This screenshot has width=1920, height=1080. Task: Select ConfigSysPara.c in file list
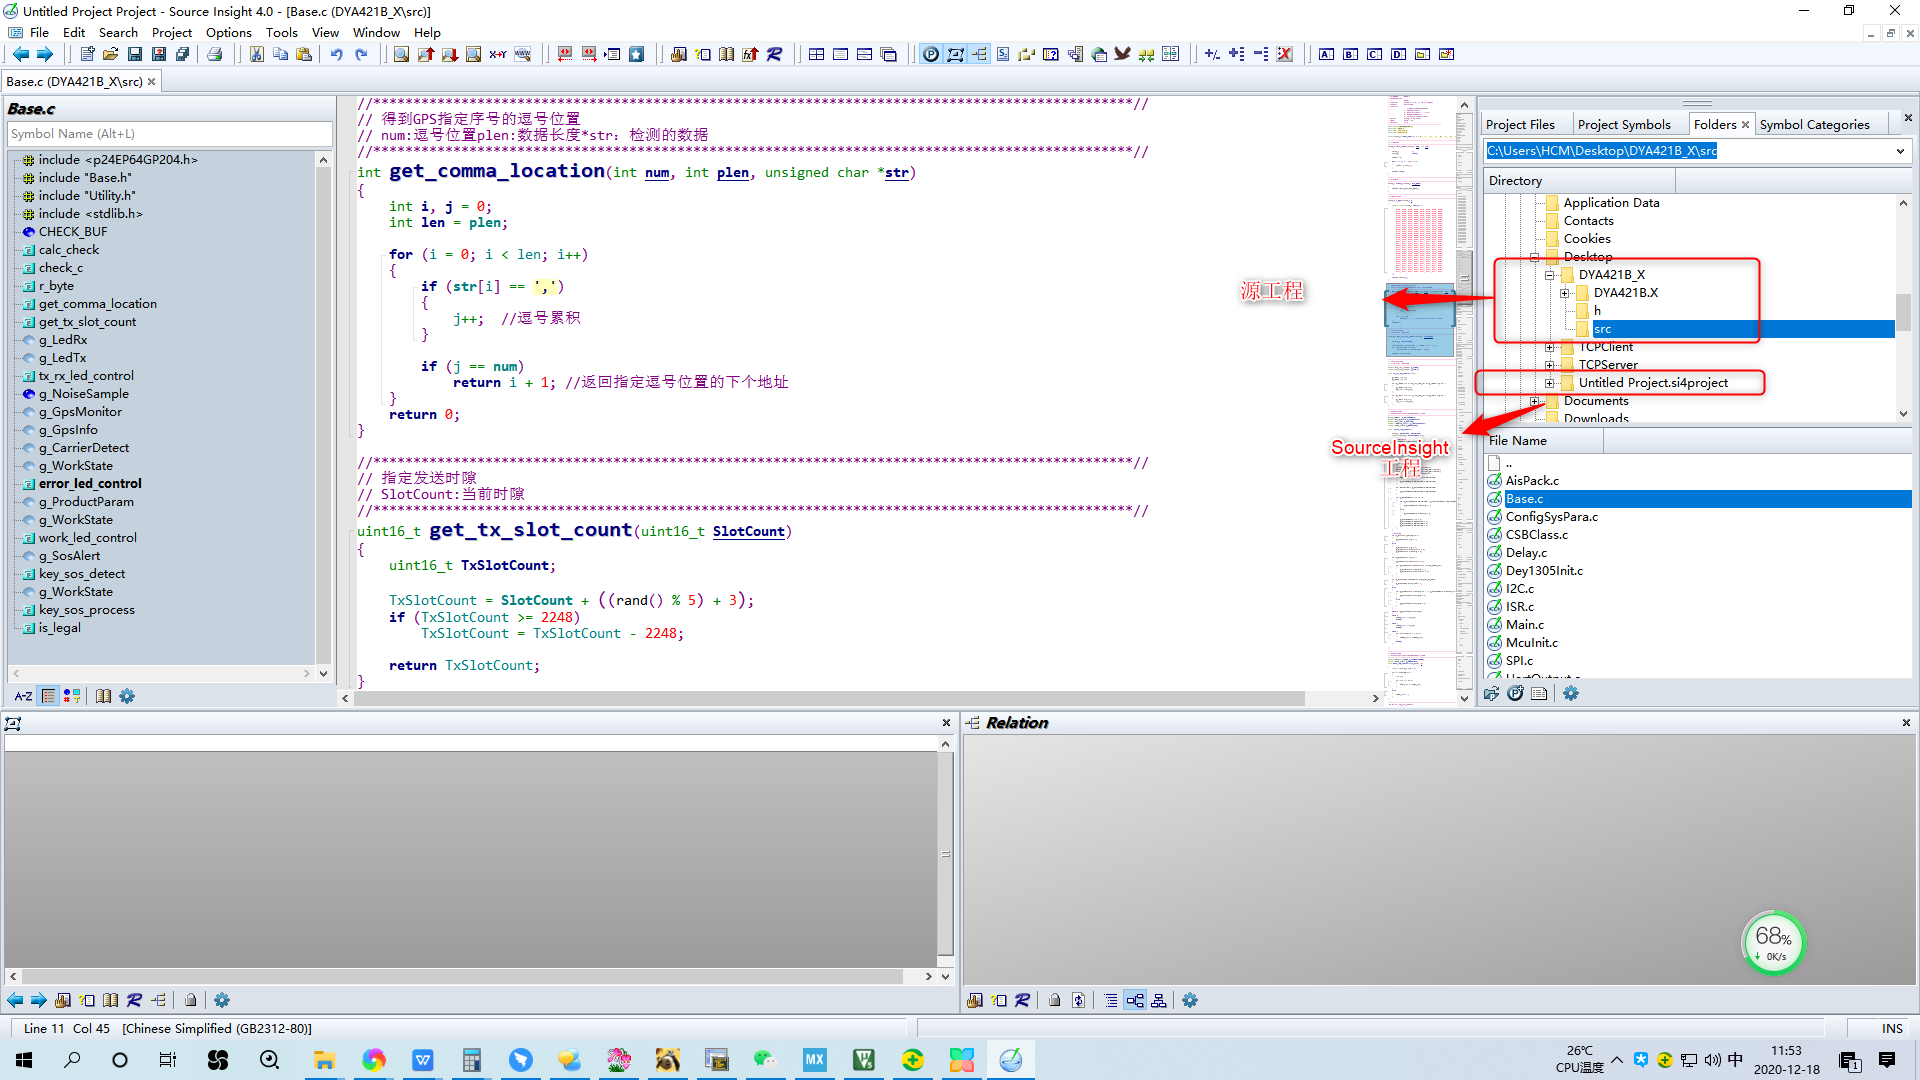click(1551, 517)
